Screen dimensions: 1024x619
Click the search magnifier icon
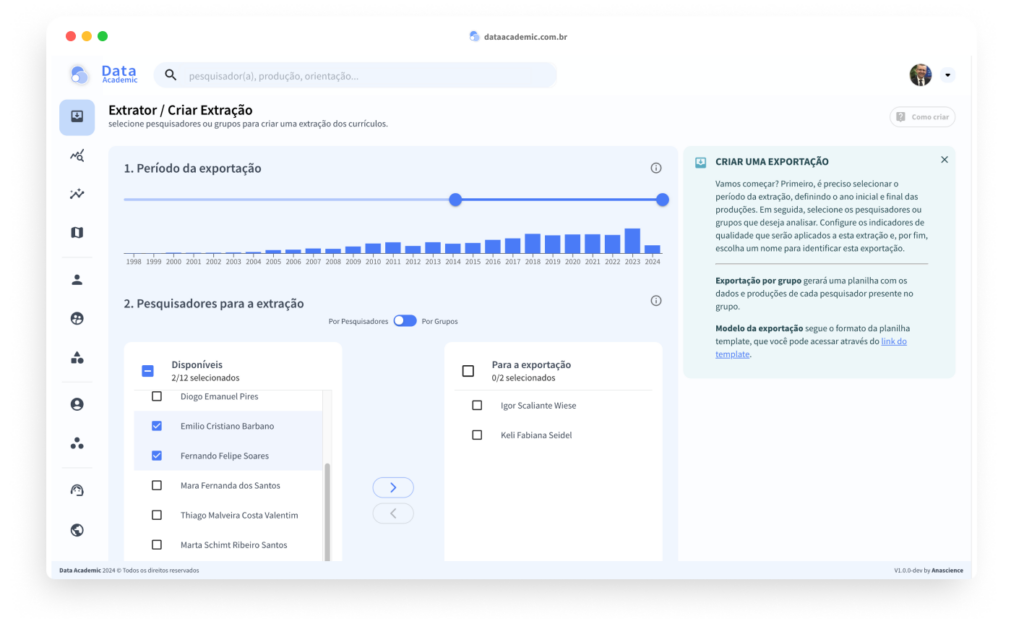coord(170,75)
